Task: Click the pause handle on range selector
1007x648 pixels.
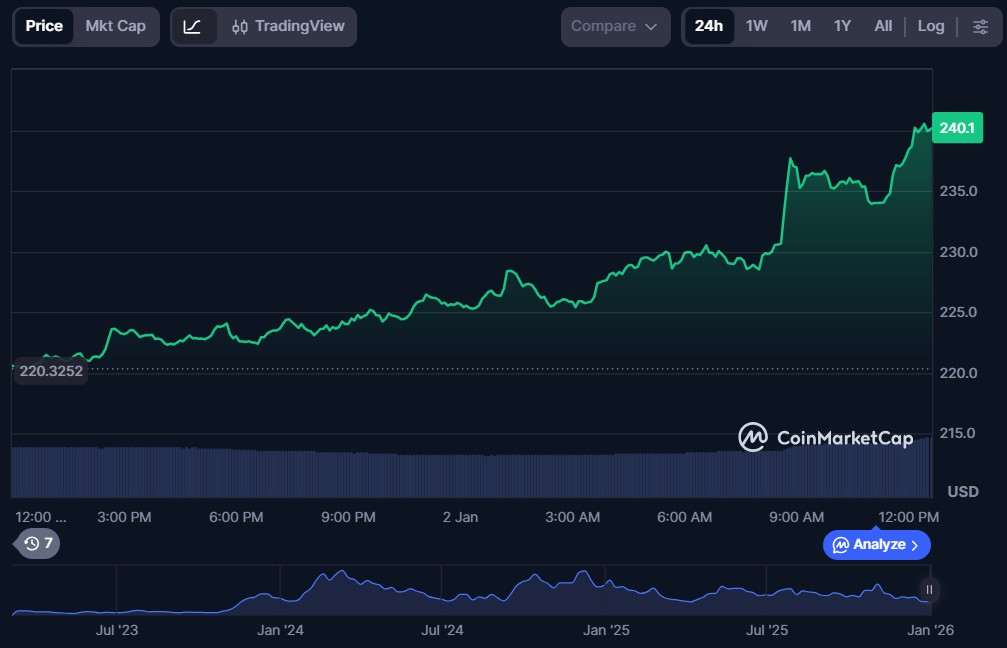Action: point(929,590)
